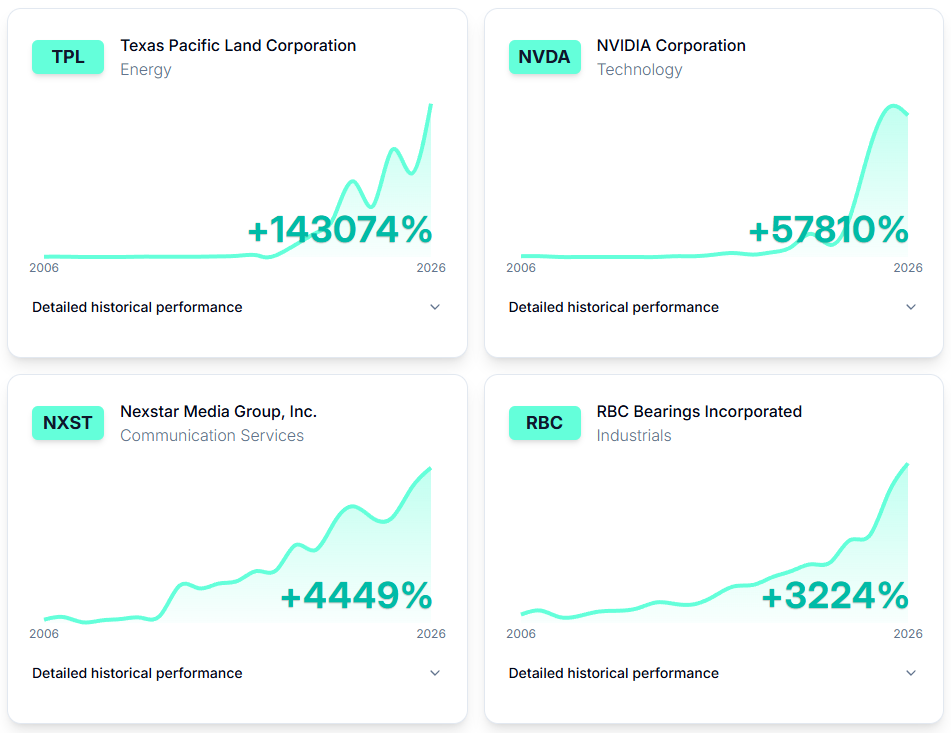Click the RBC Bearings Incorporated title
This screenshot has height=733, width=951.
point(699,412)
